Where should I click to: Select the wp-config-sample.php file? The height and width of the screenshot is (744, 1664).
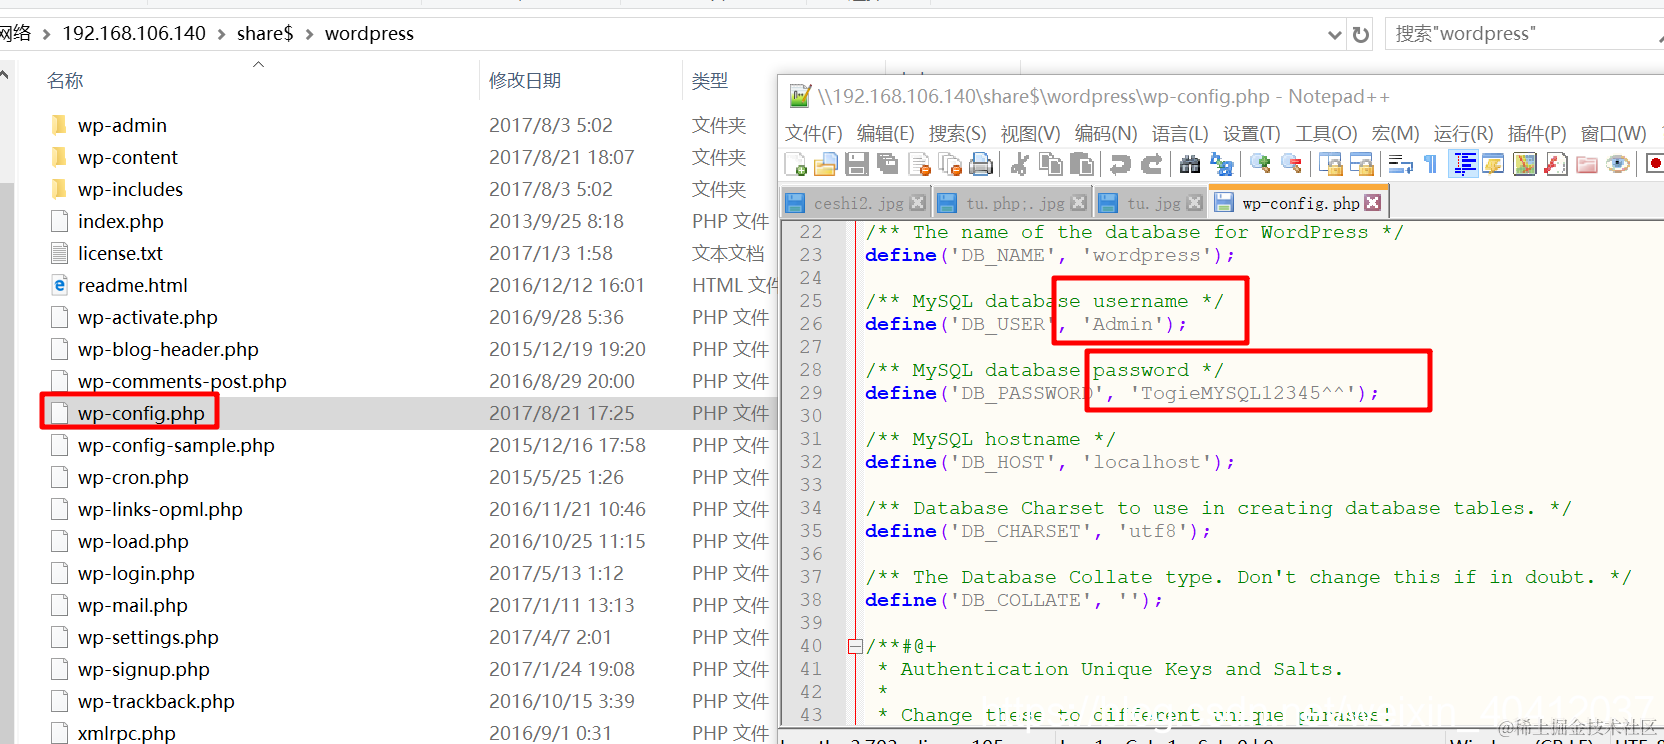pyautogui.click(x=176, y=446)
